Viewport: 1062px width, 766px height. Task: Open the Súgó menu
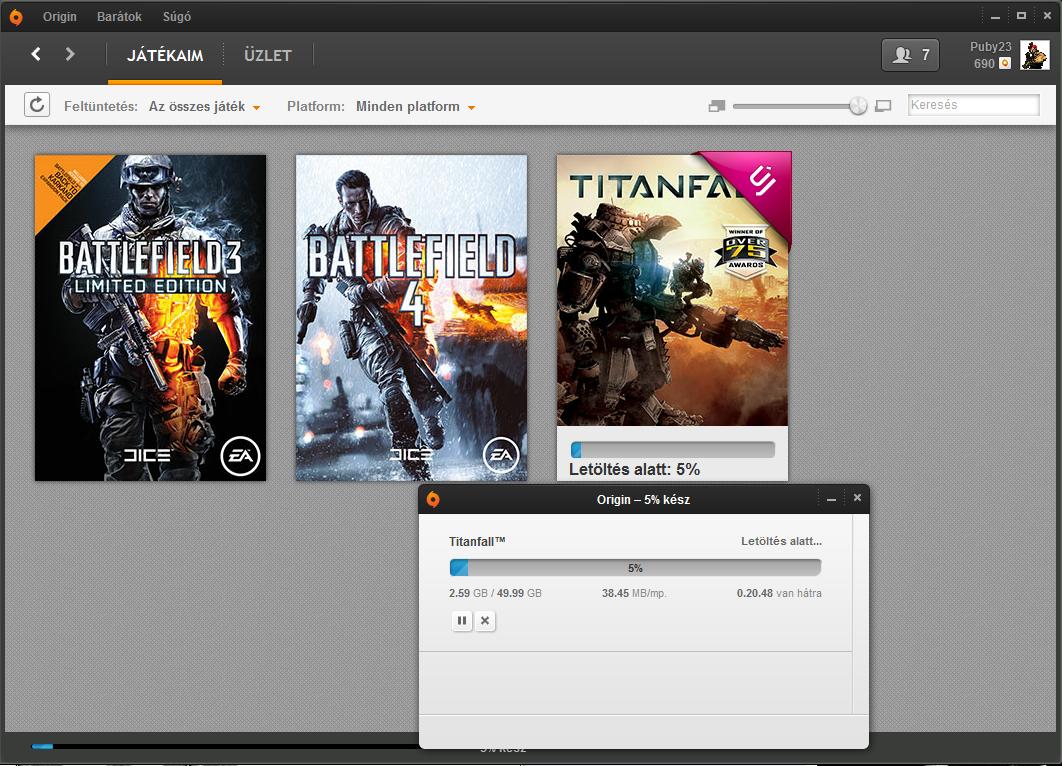coord(177,16)
